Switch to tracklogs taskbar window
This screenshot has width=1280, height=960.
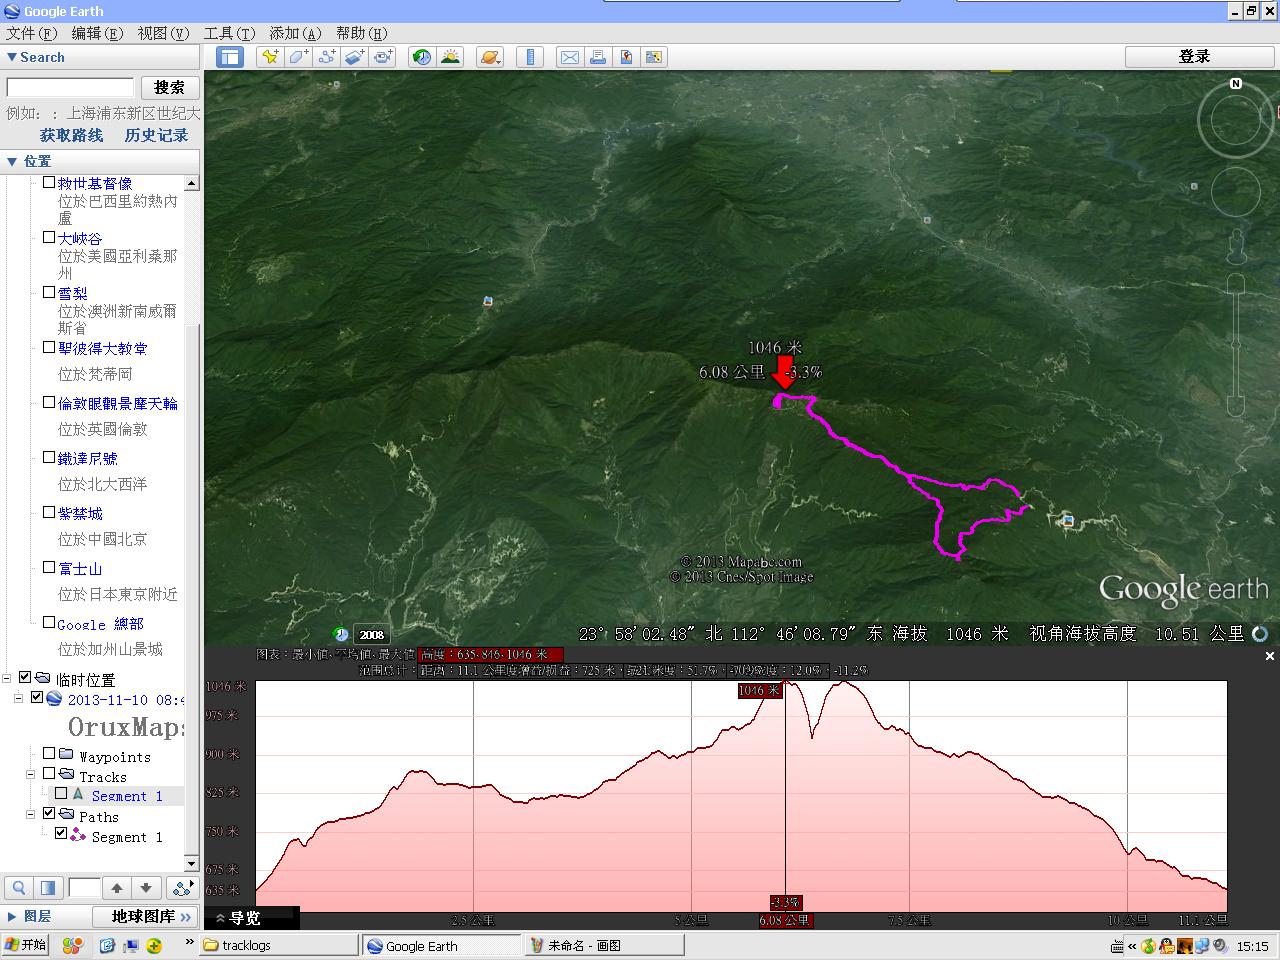[279, 945]
